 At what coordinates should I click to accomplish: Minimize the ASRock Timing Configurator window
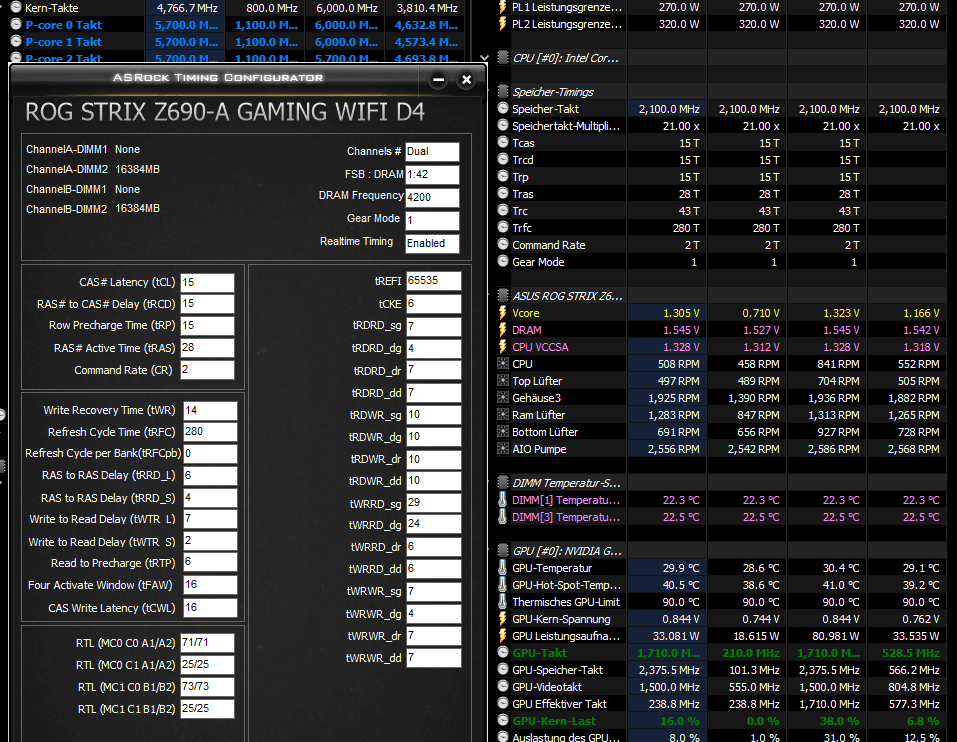[x=438, y=79]
